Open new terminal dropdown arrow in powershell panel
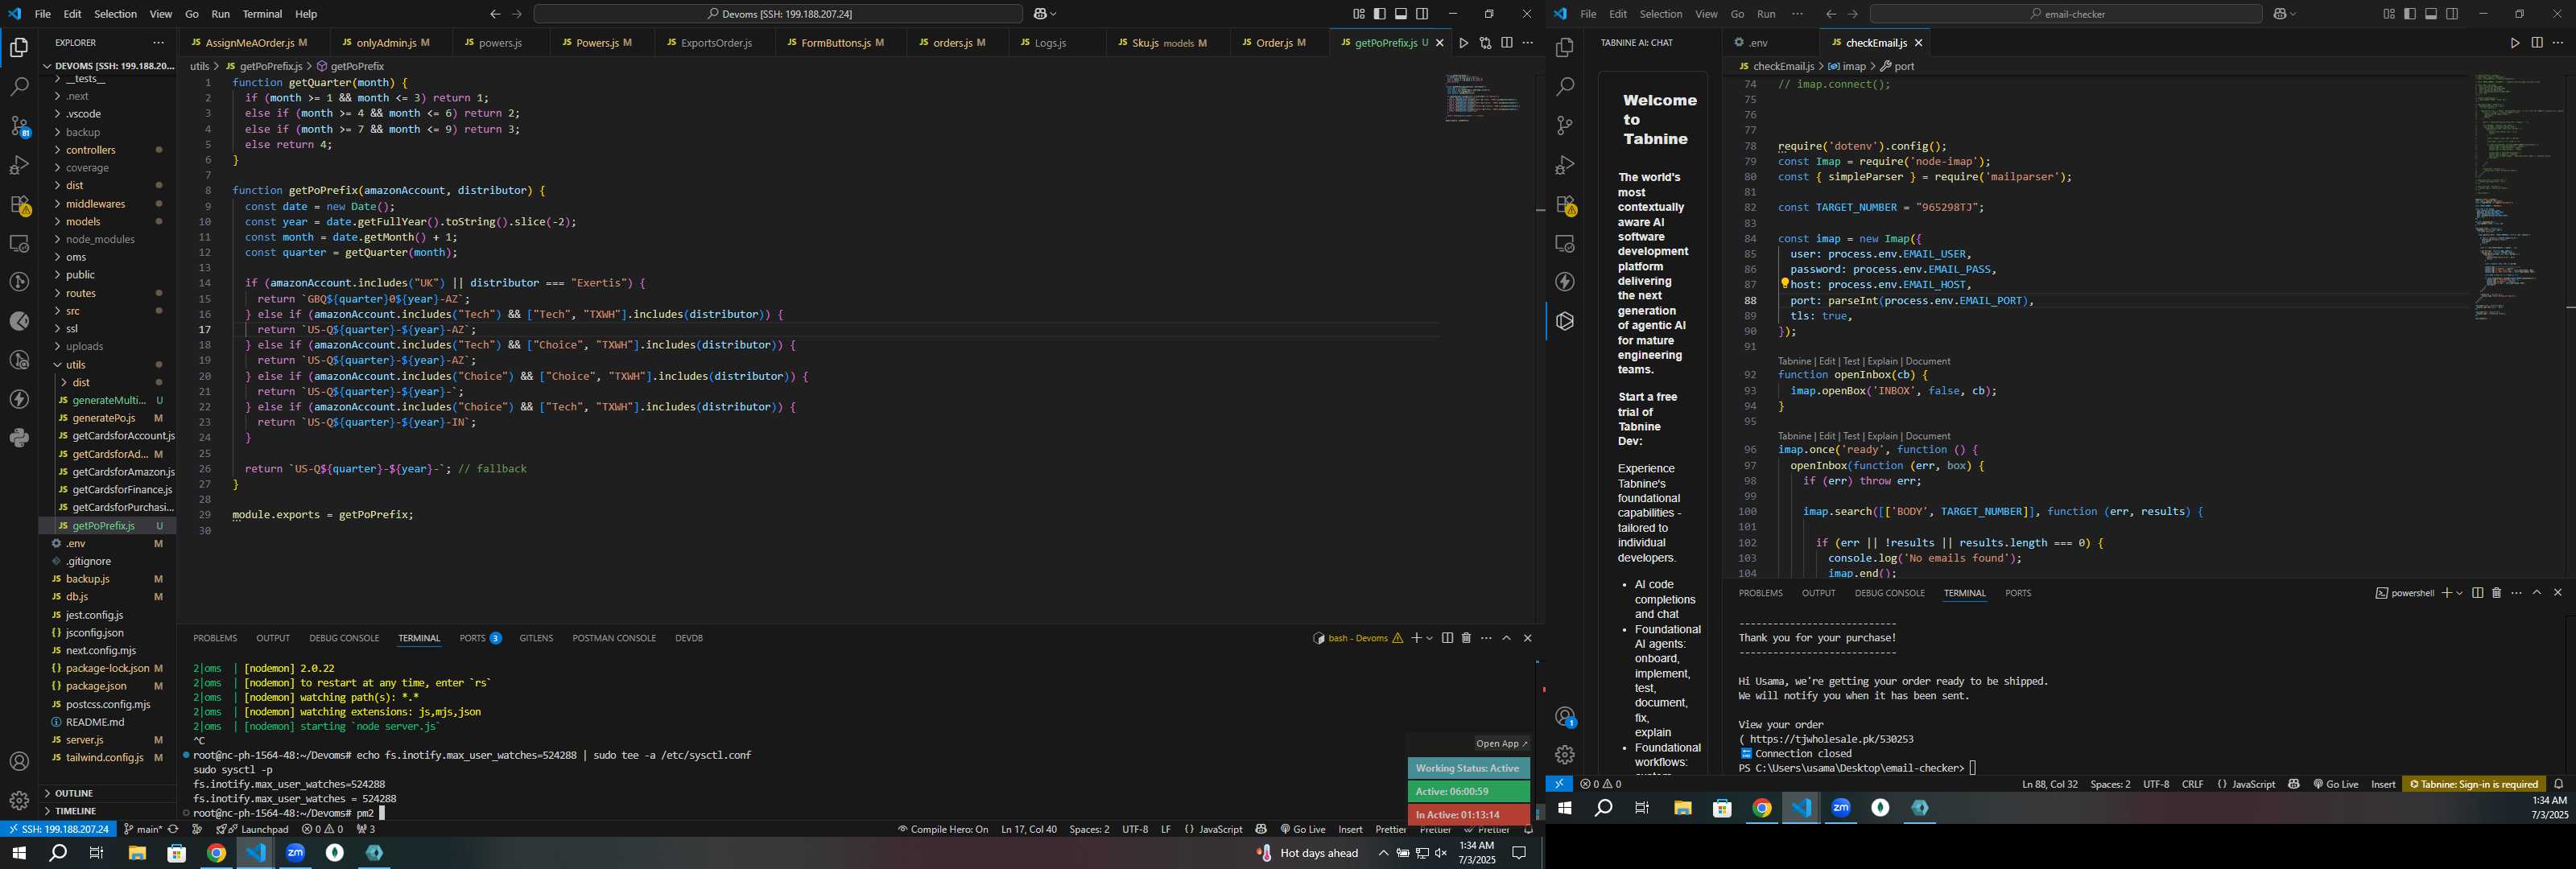 click(2460, 593)
